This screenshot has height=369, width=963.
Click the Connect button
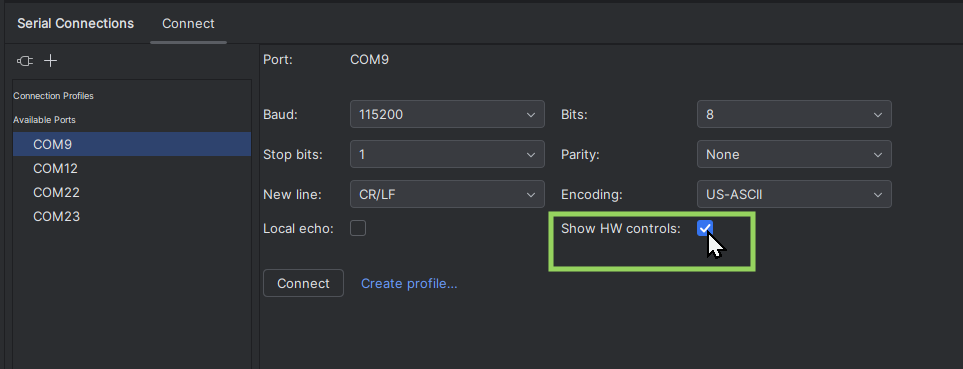tap(303, 283)
